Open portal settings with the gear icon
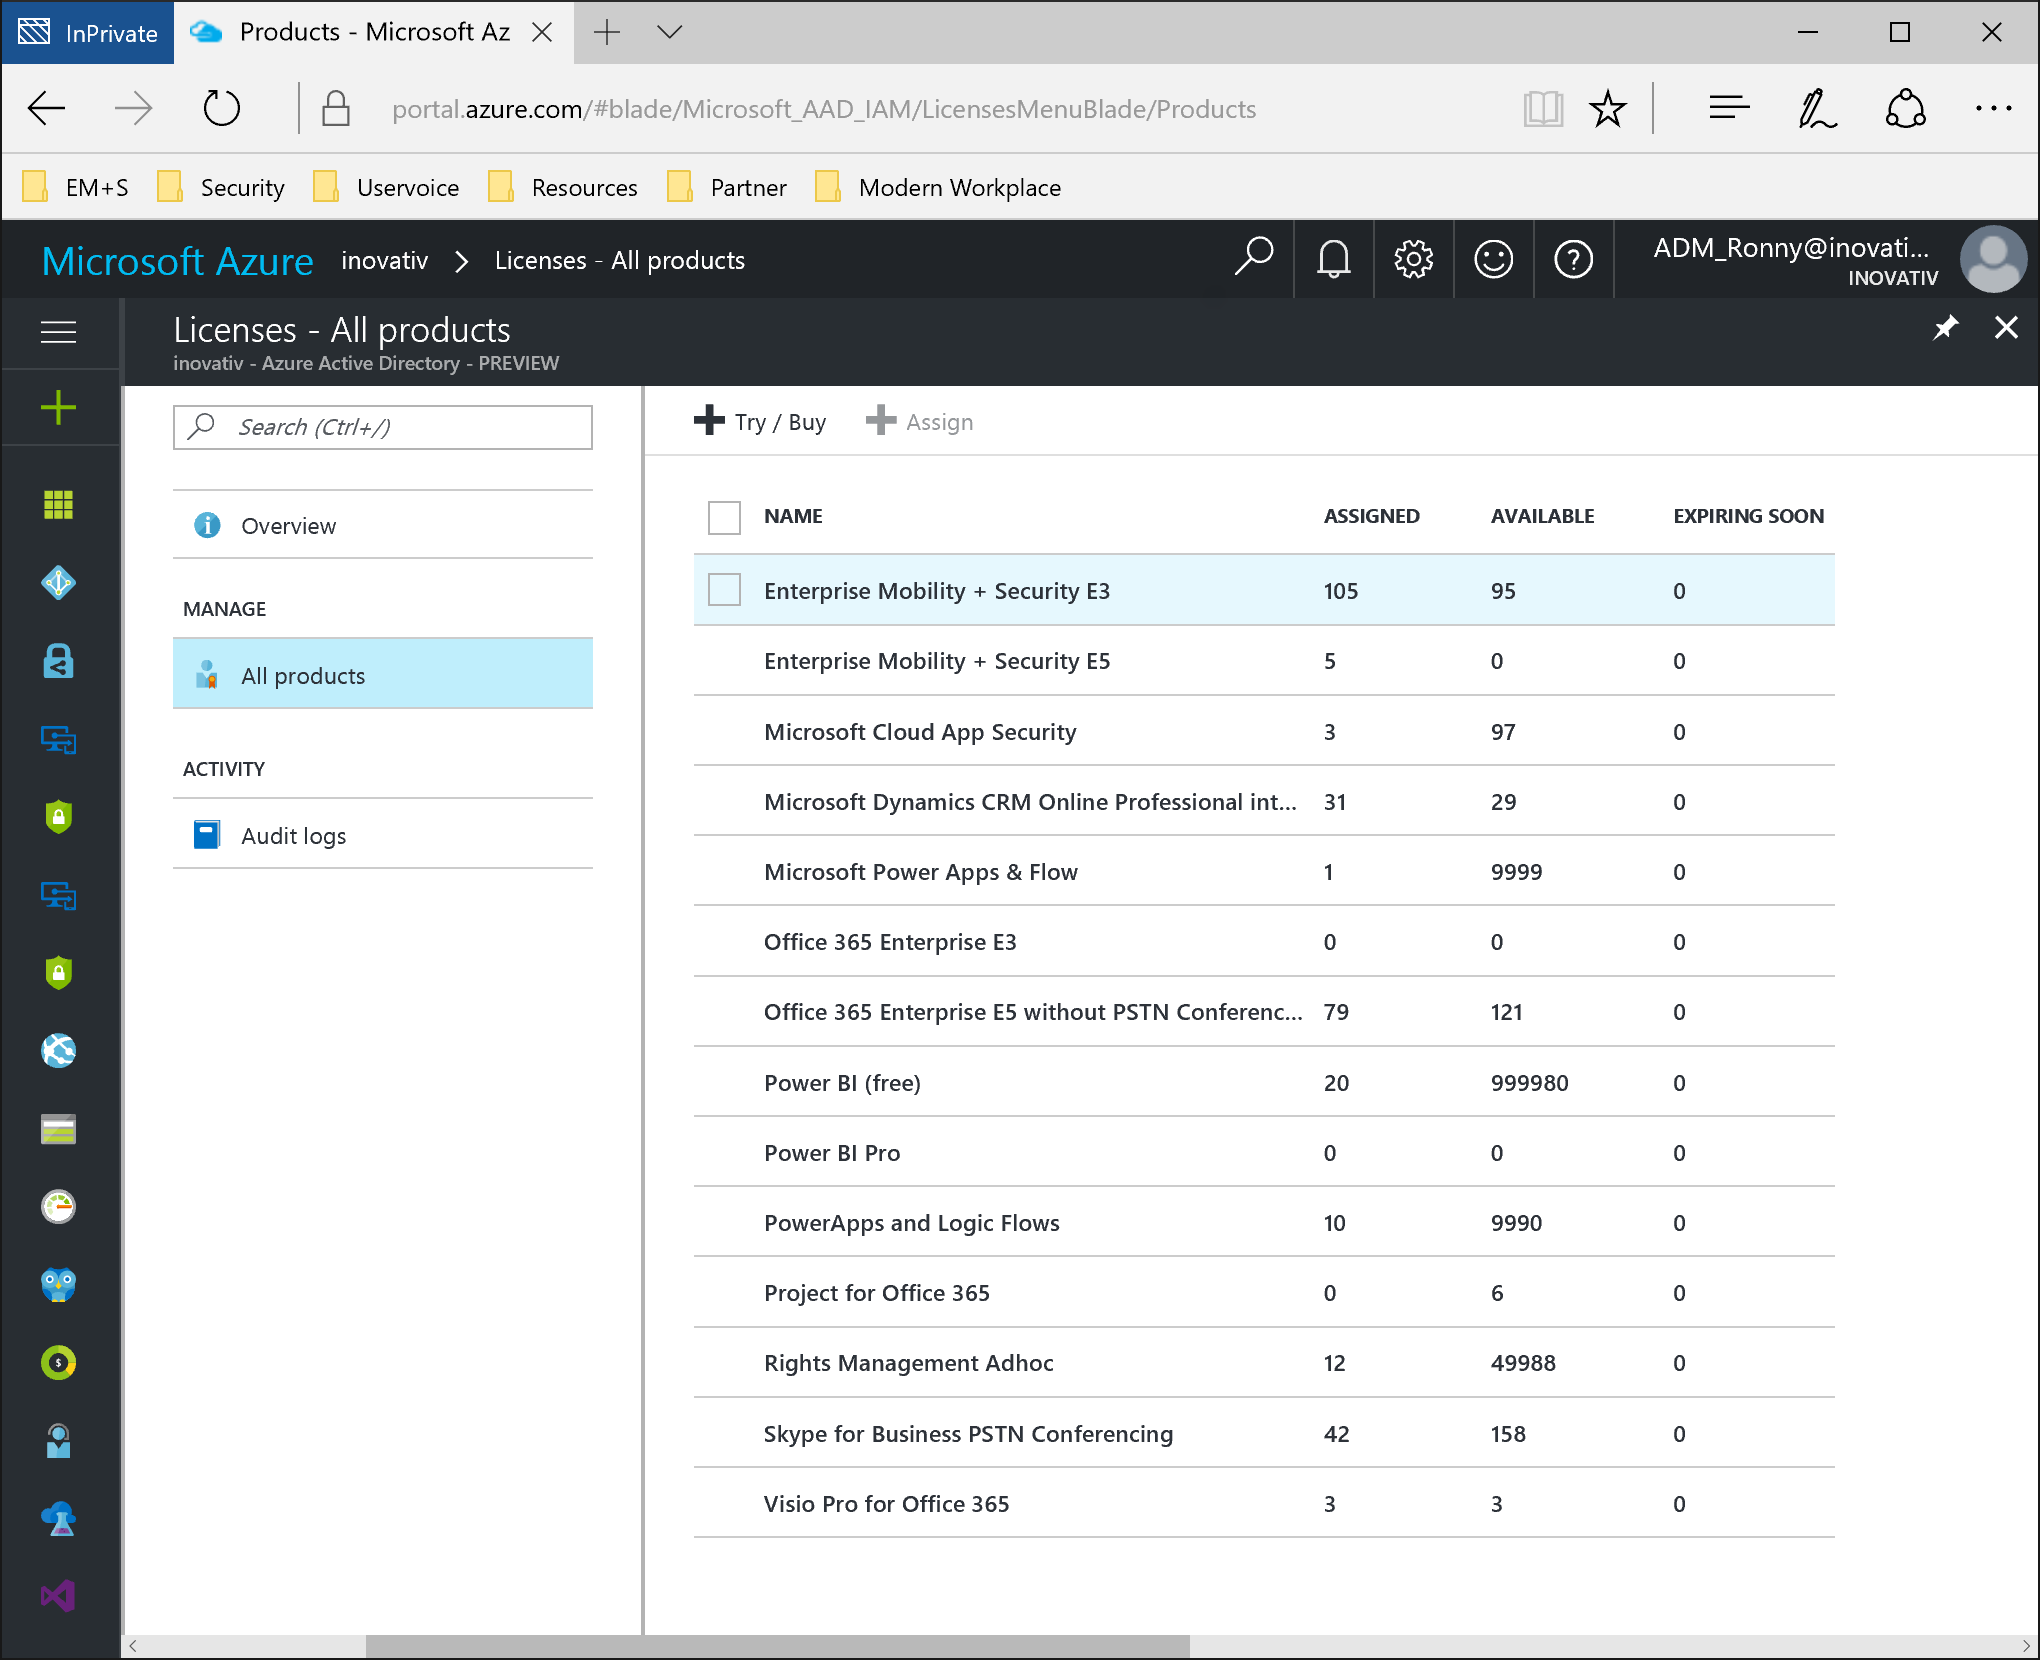 (x=1413, y=259)
